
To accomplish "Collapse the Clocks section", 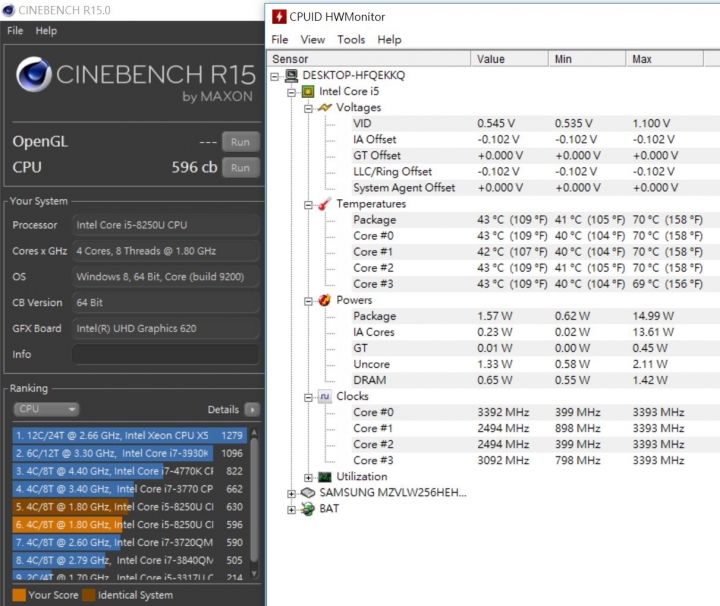I will pyautogui.click(x=308, y=397).
